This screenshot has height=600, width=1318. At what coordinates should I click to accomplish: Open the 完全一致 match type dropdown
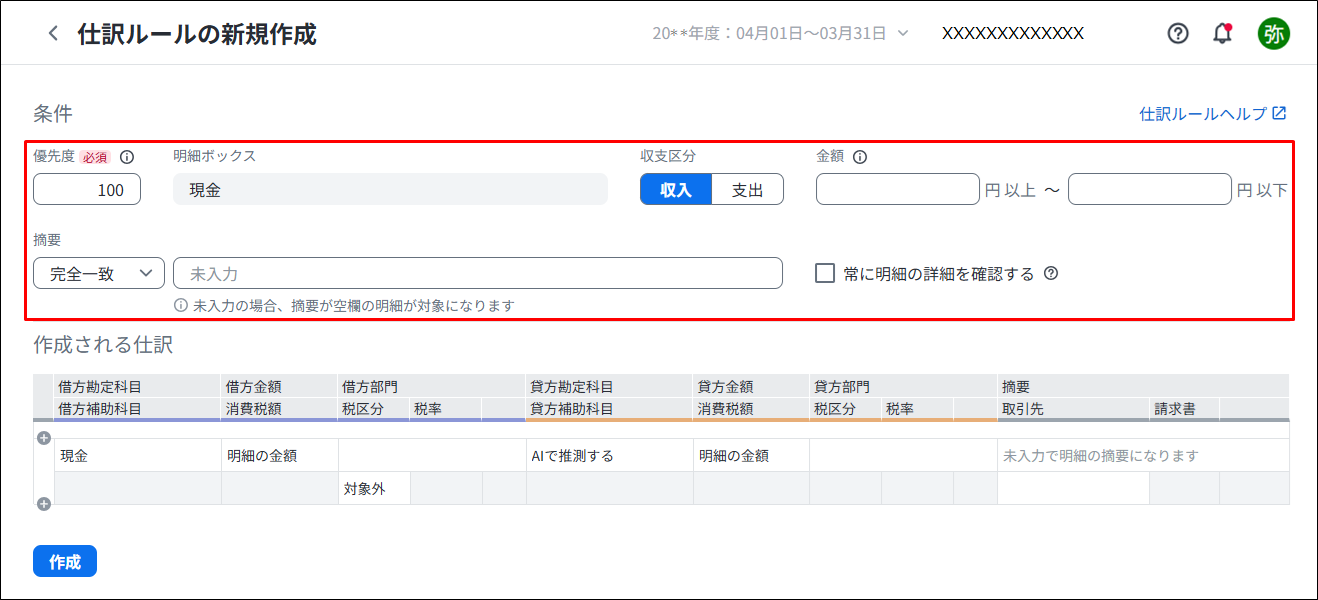tap(98, 273)
